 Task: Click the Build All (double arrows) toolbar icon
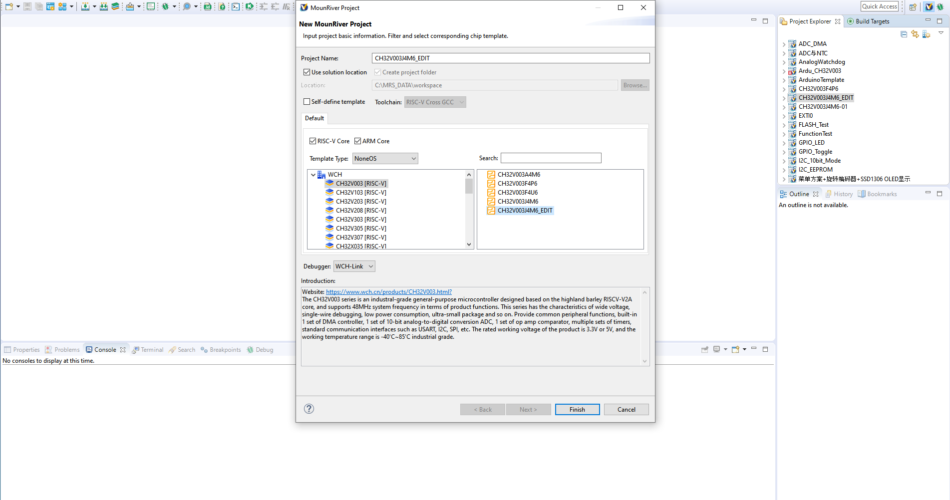104,7
